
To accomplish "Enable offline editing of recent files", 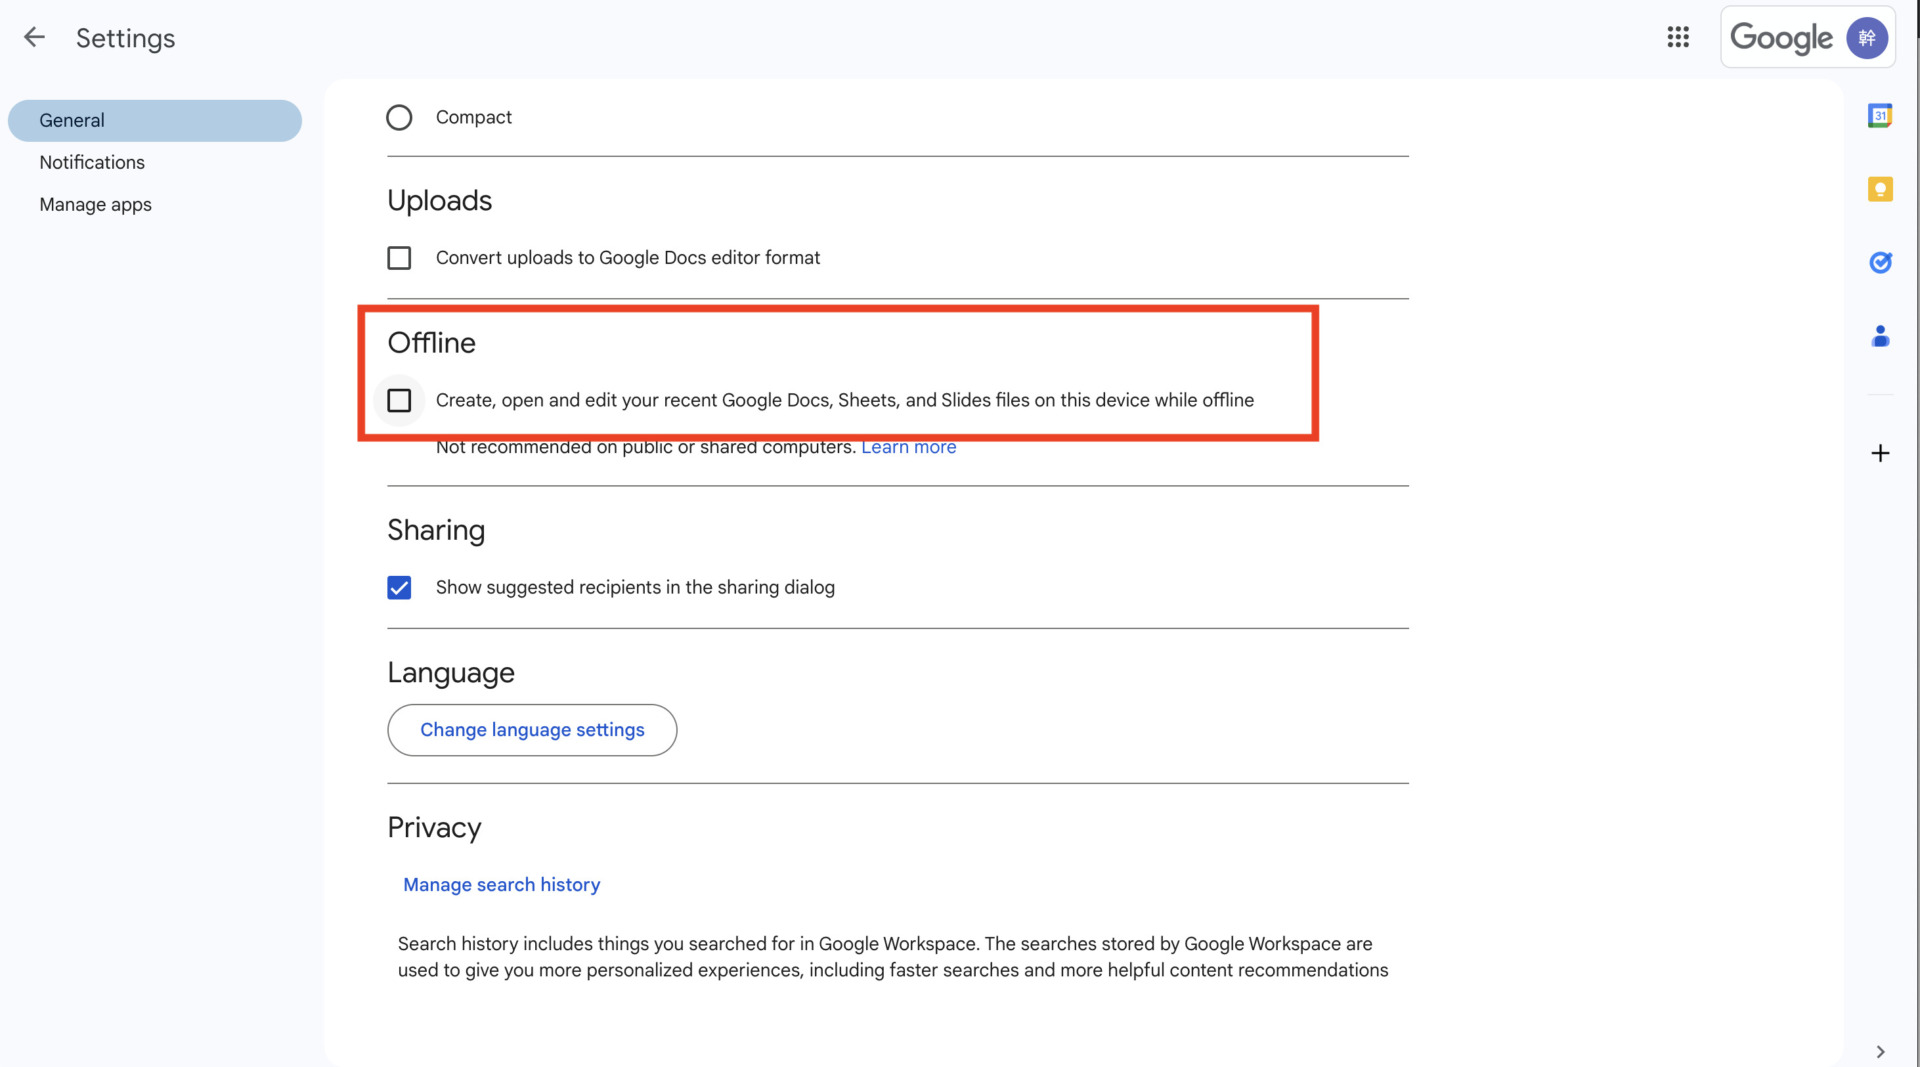I will pos(399,400).
